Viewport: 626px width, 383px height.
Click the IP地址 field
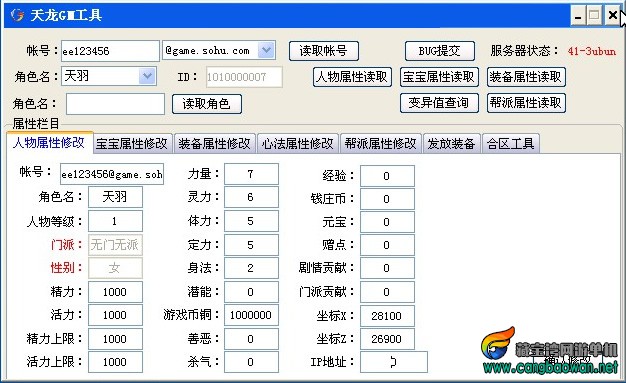point(394,362)
